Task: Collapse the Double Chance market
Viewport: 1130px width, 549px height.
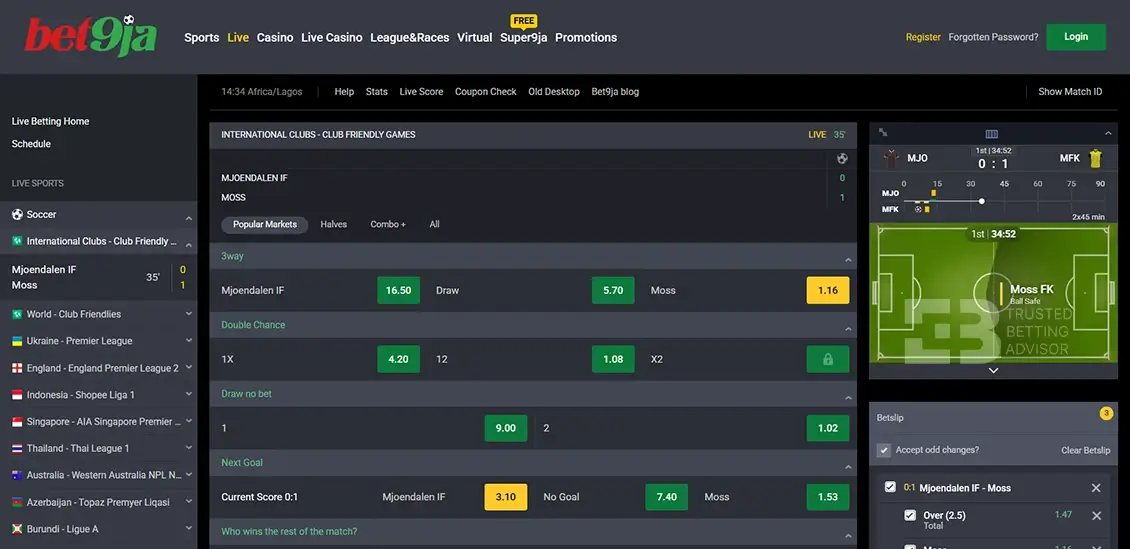Action: pos(848,329)
